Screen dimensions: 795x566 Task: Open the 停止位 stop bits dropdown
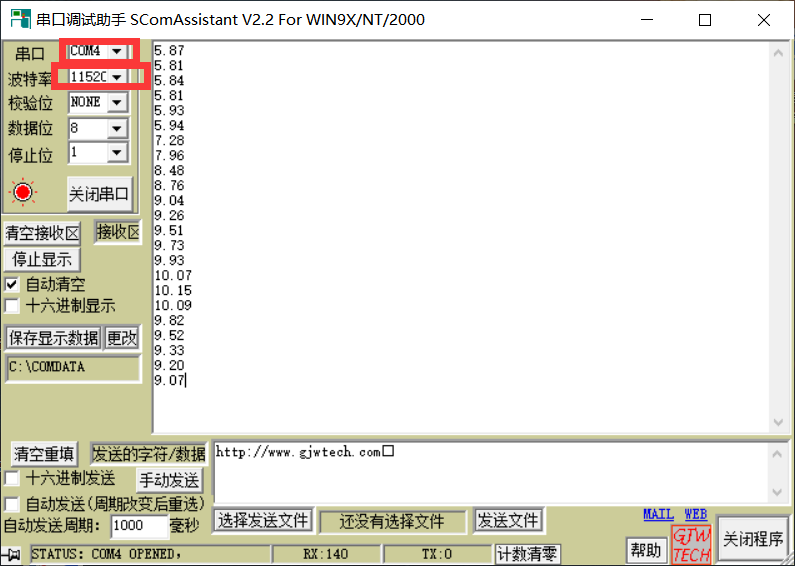117,152
